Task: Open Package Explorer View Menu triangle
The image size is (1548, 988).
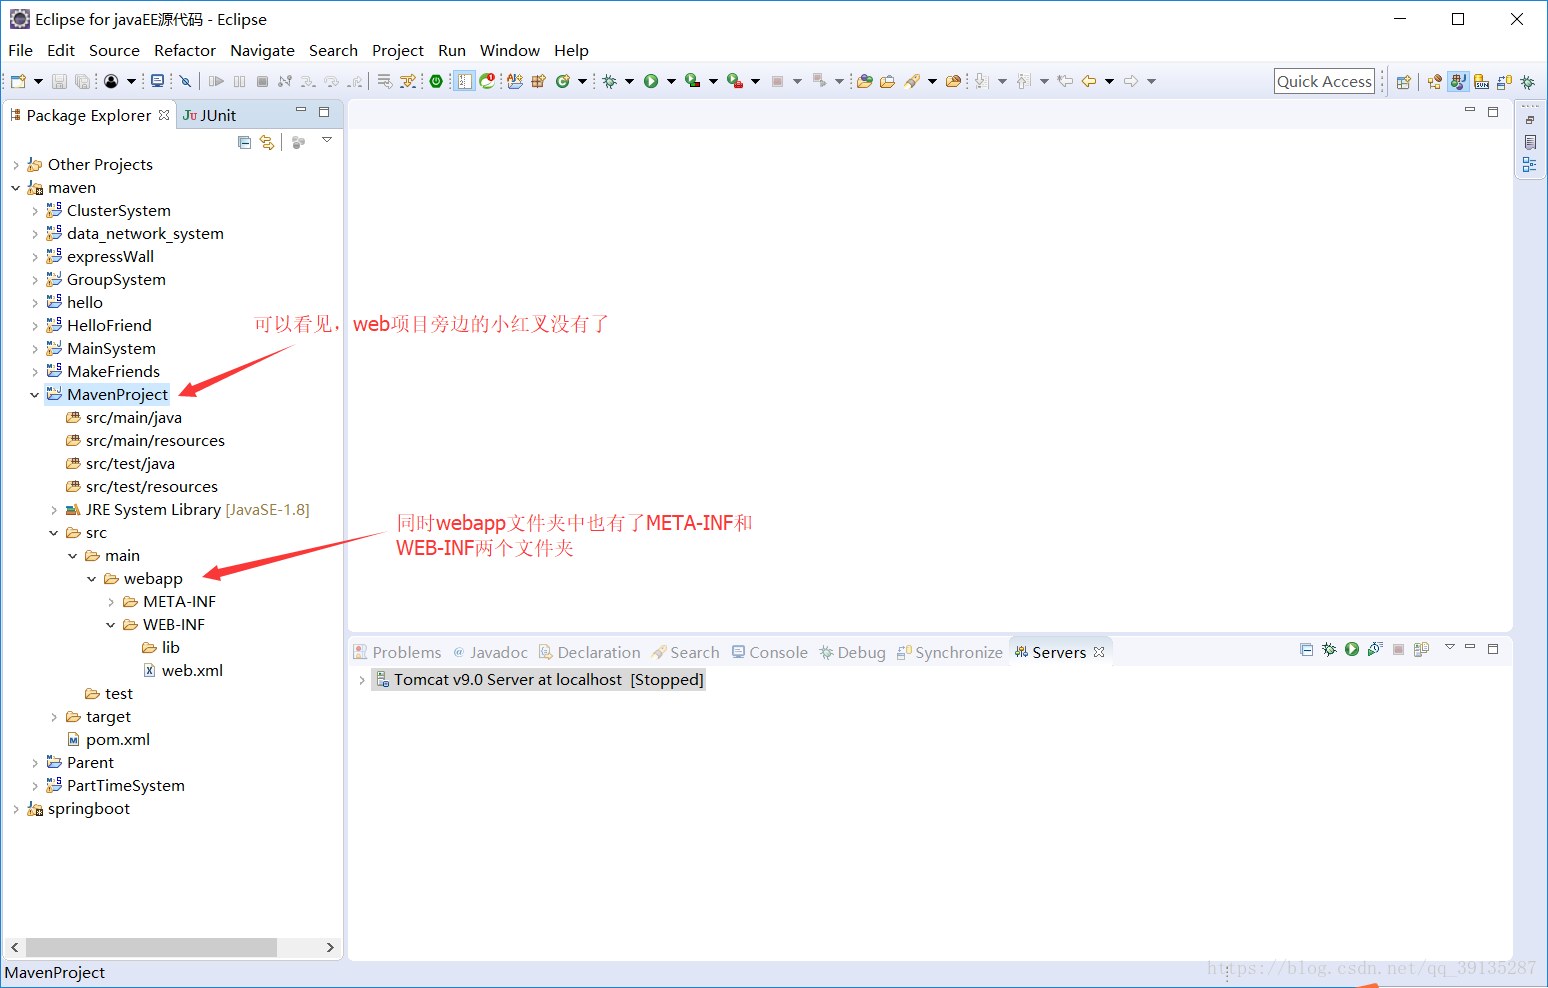Action: [327, 141]
